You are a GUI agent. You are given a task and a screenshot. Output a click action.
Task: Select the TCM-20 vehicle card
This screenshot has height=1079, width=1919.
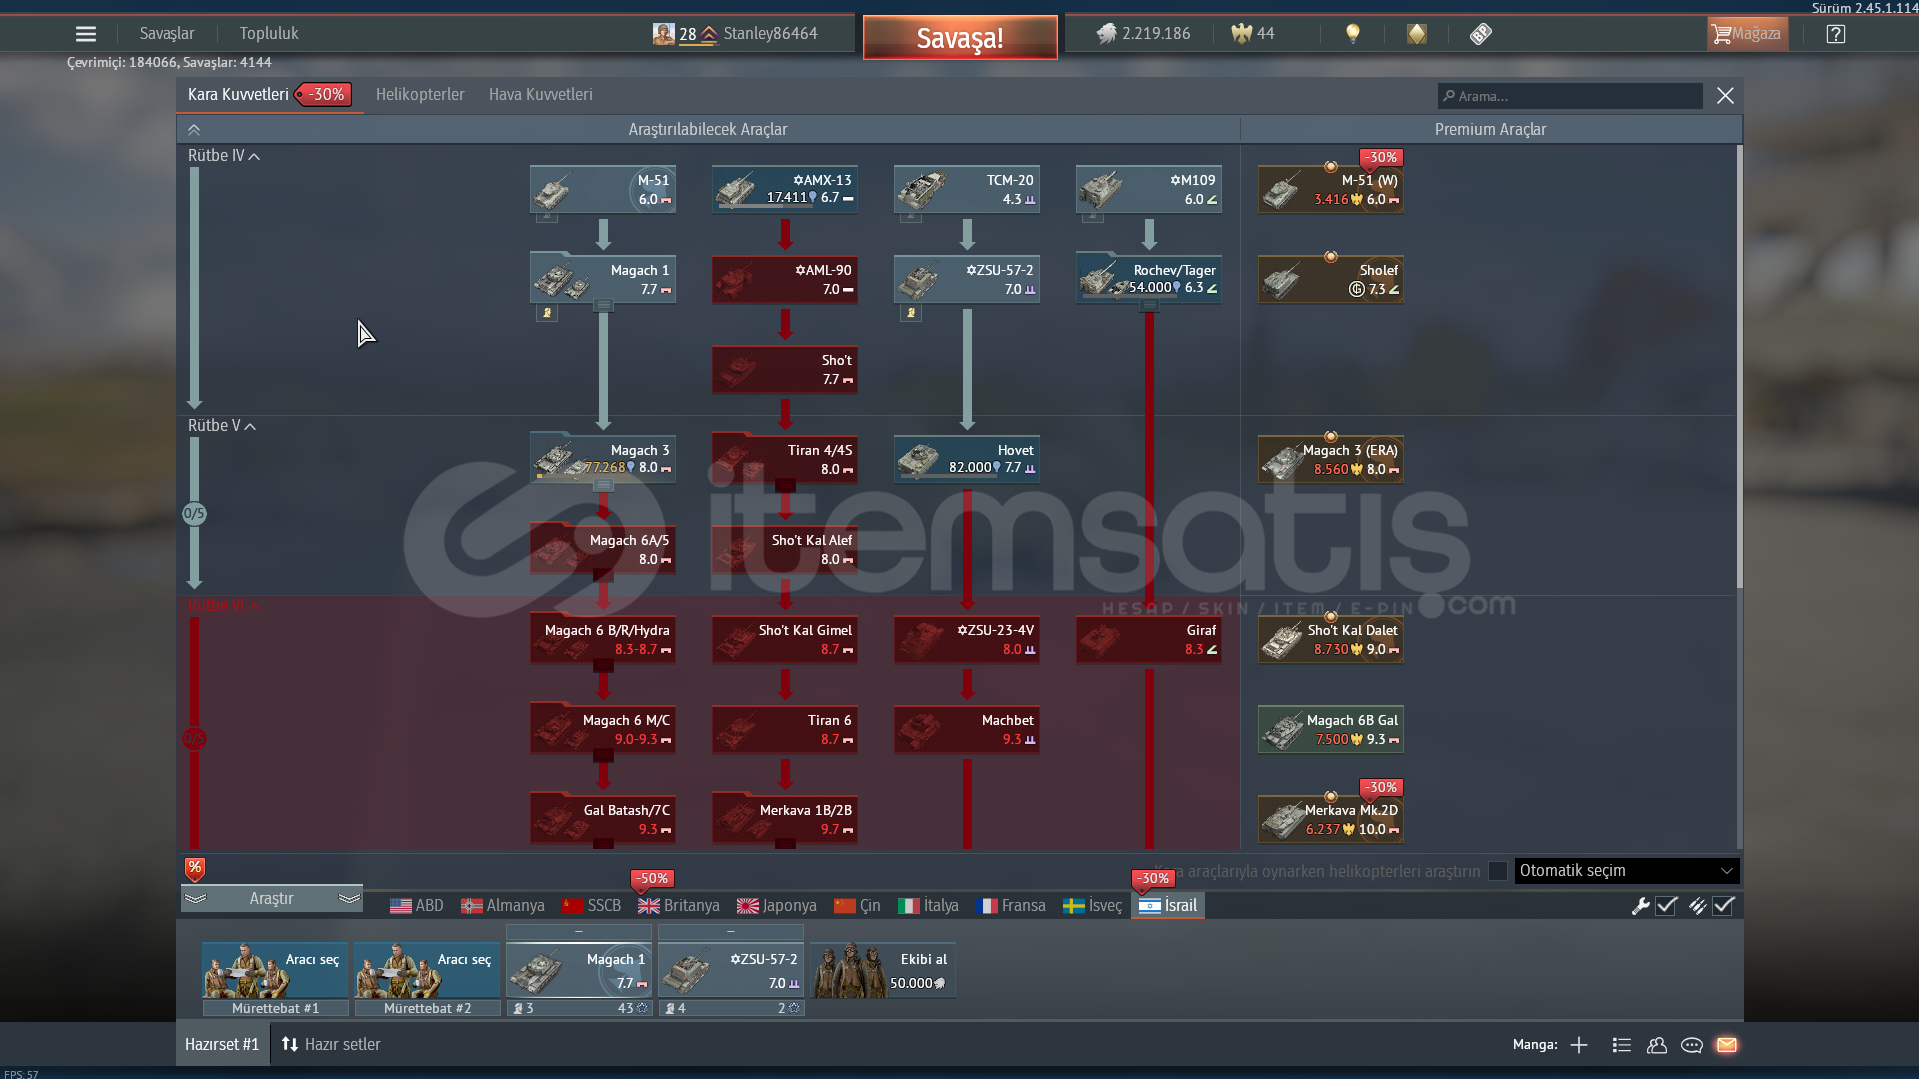967,189
